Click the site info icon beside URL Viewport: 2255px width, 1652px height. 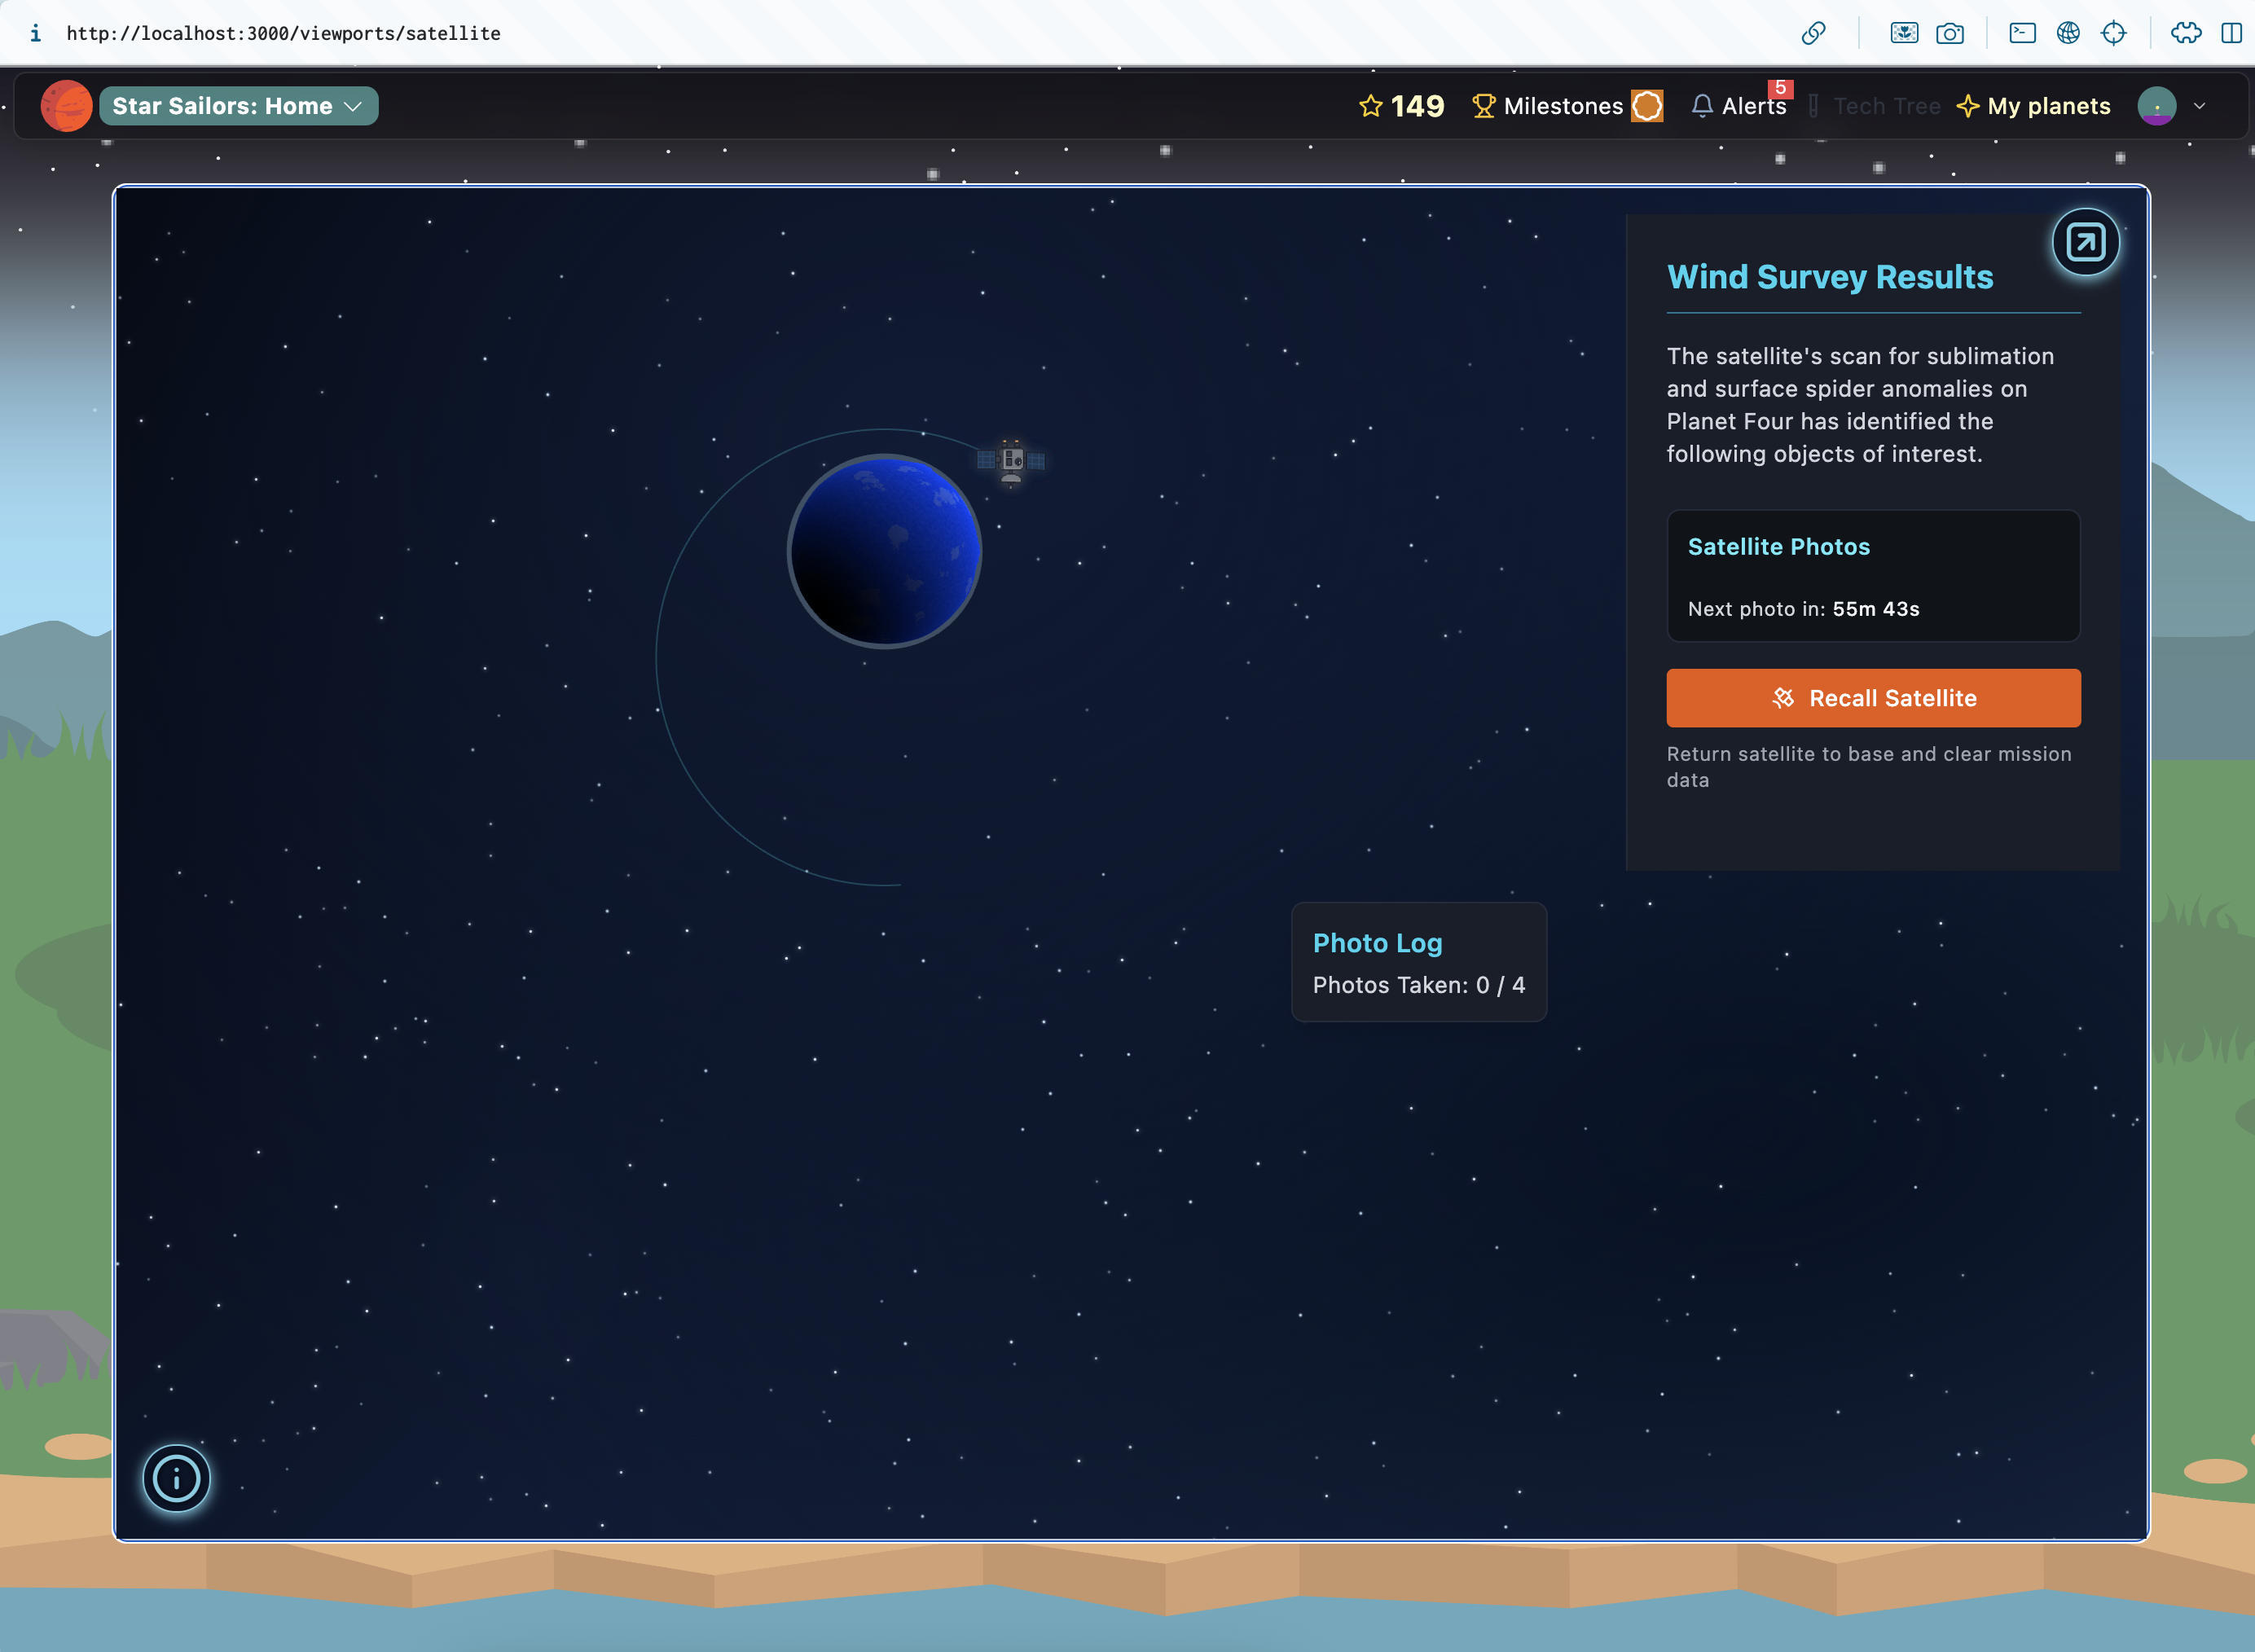[35, 33]
